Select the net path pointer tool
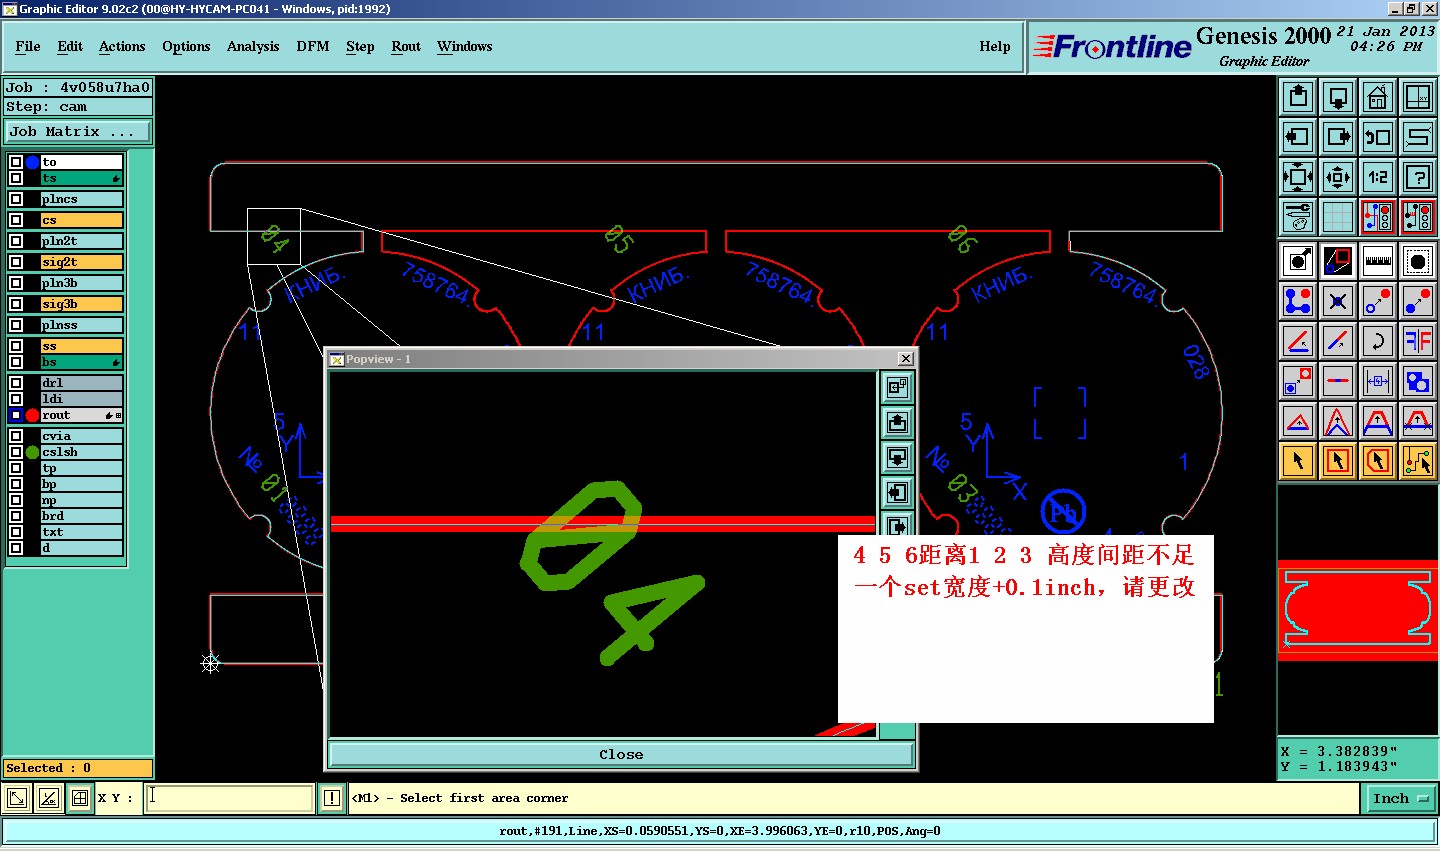The width and height of the screenshot is (1440, 851). click(x=1418, y=461)
